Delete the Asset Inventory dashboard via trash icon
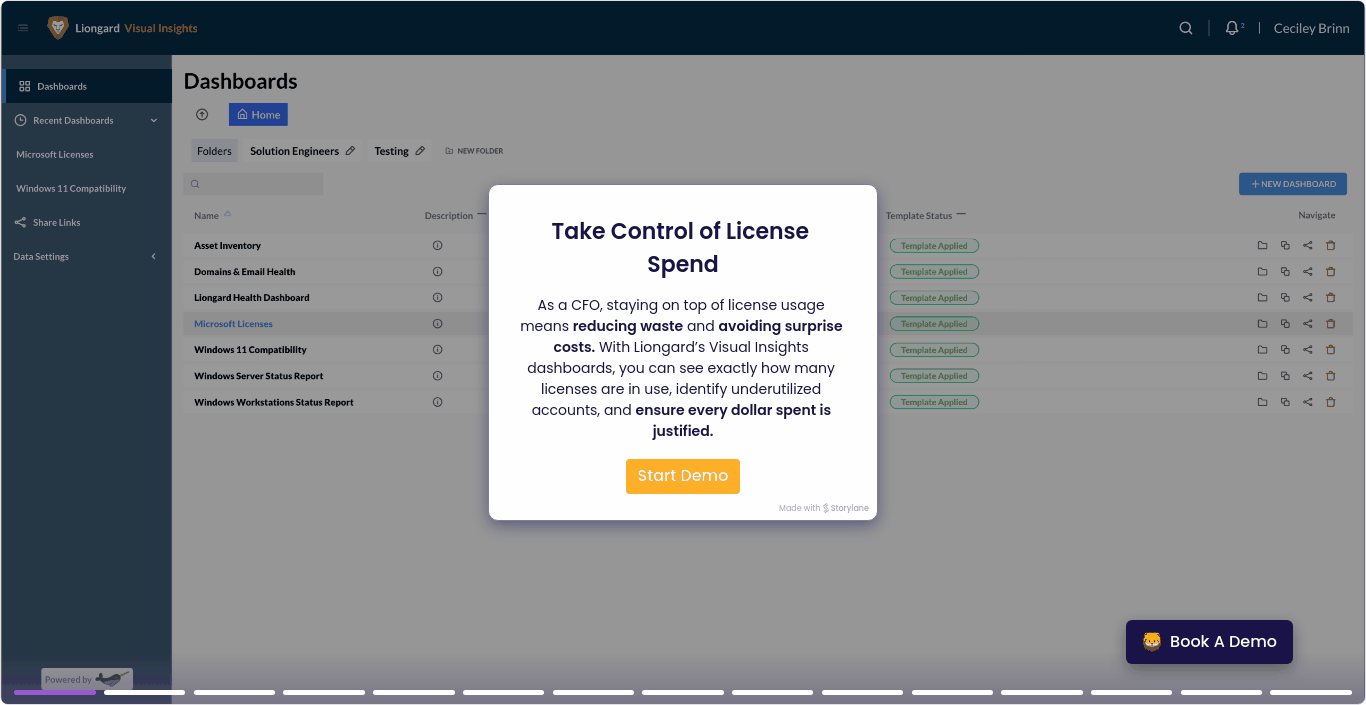The image size is (1366, 705). point(1330,246)
